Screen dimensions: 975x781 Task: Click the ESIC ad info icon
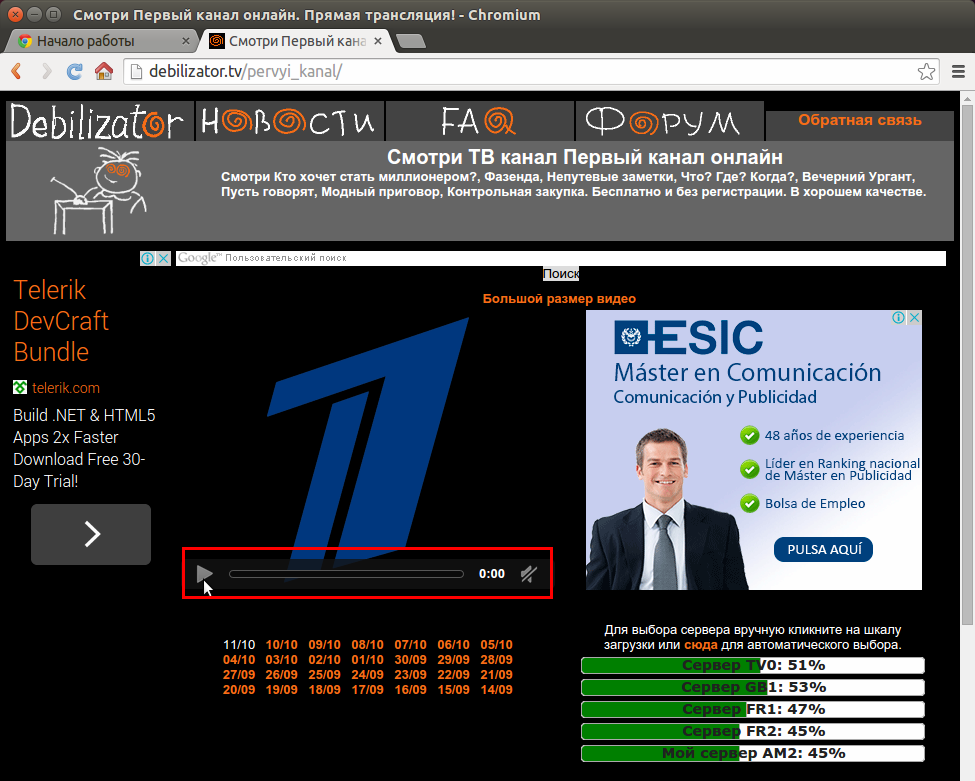tap(899, 318)
